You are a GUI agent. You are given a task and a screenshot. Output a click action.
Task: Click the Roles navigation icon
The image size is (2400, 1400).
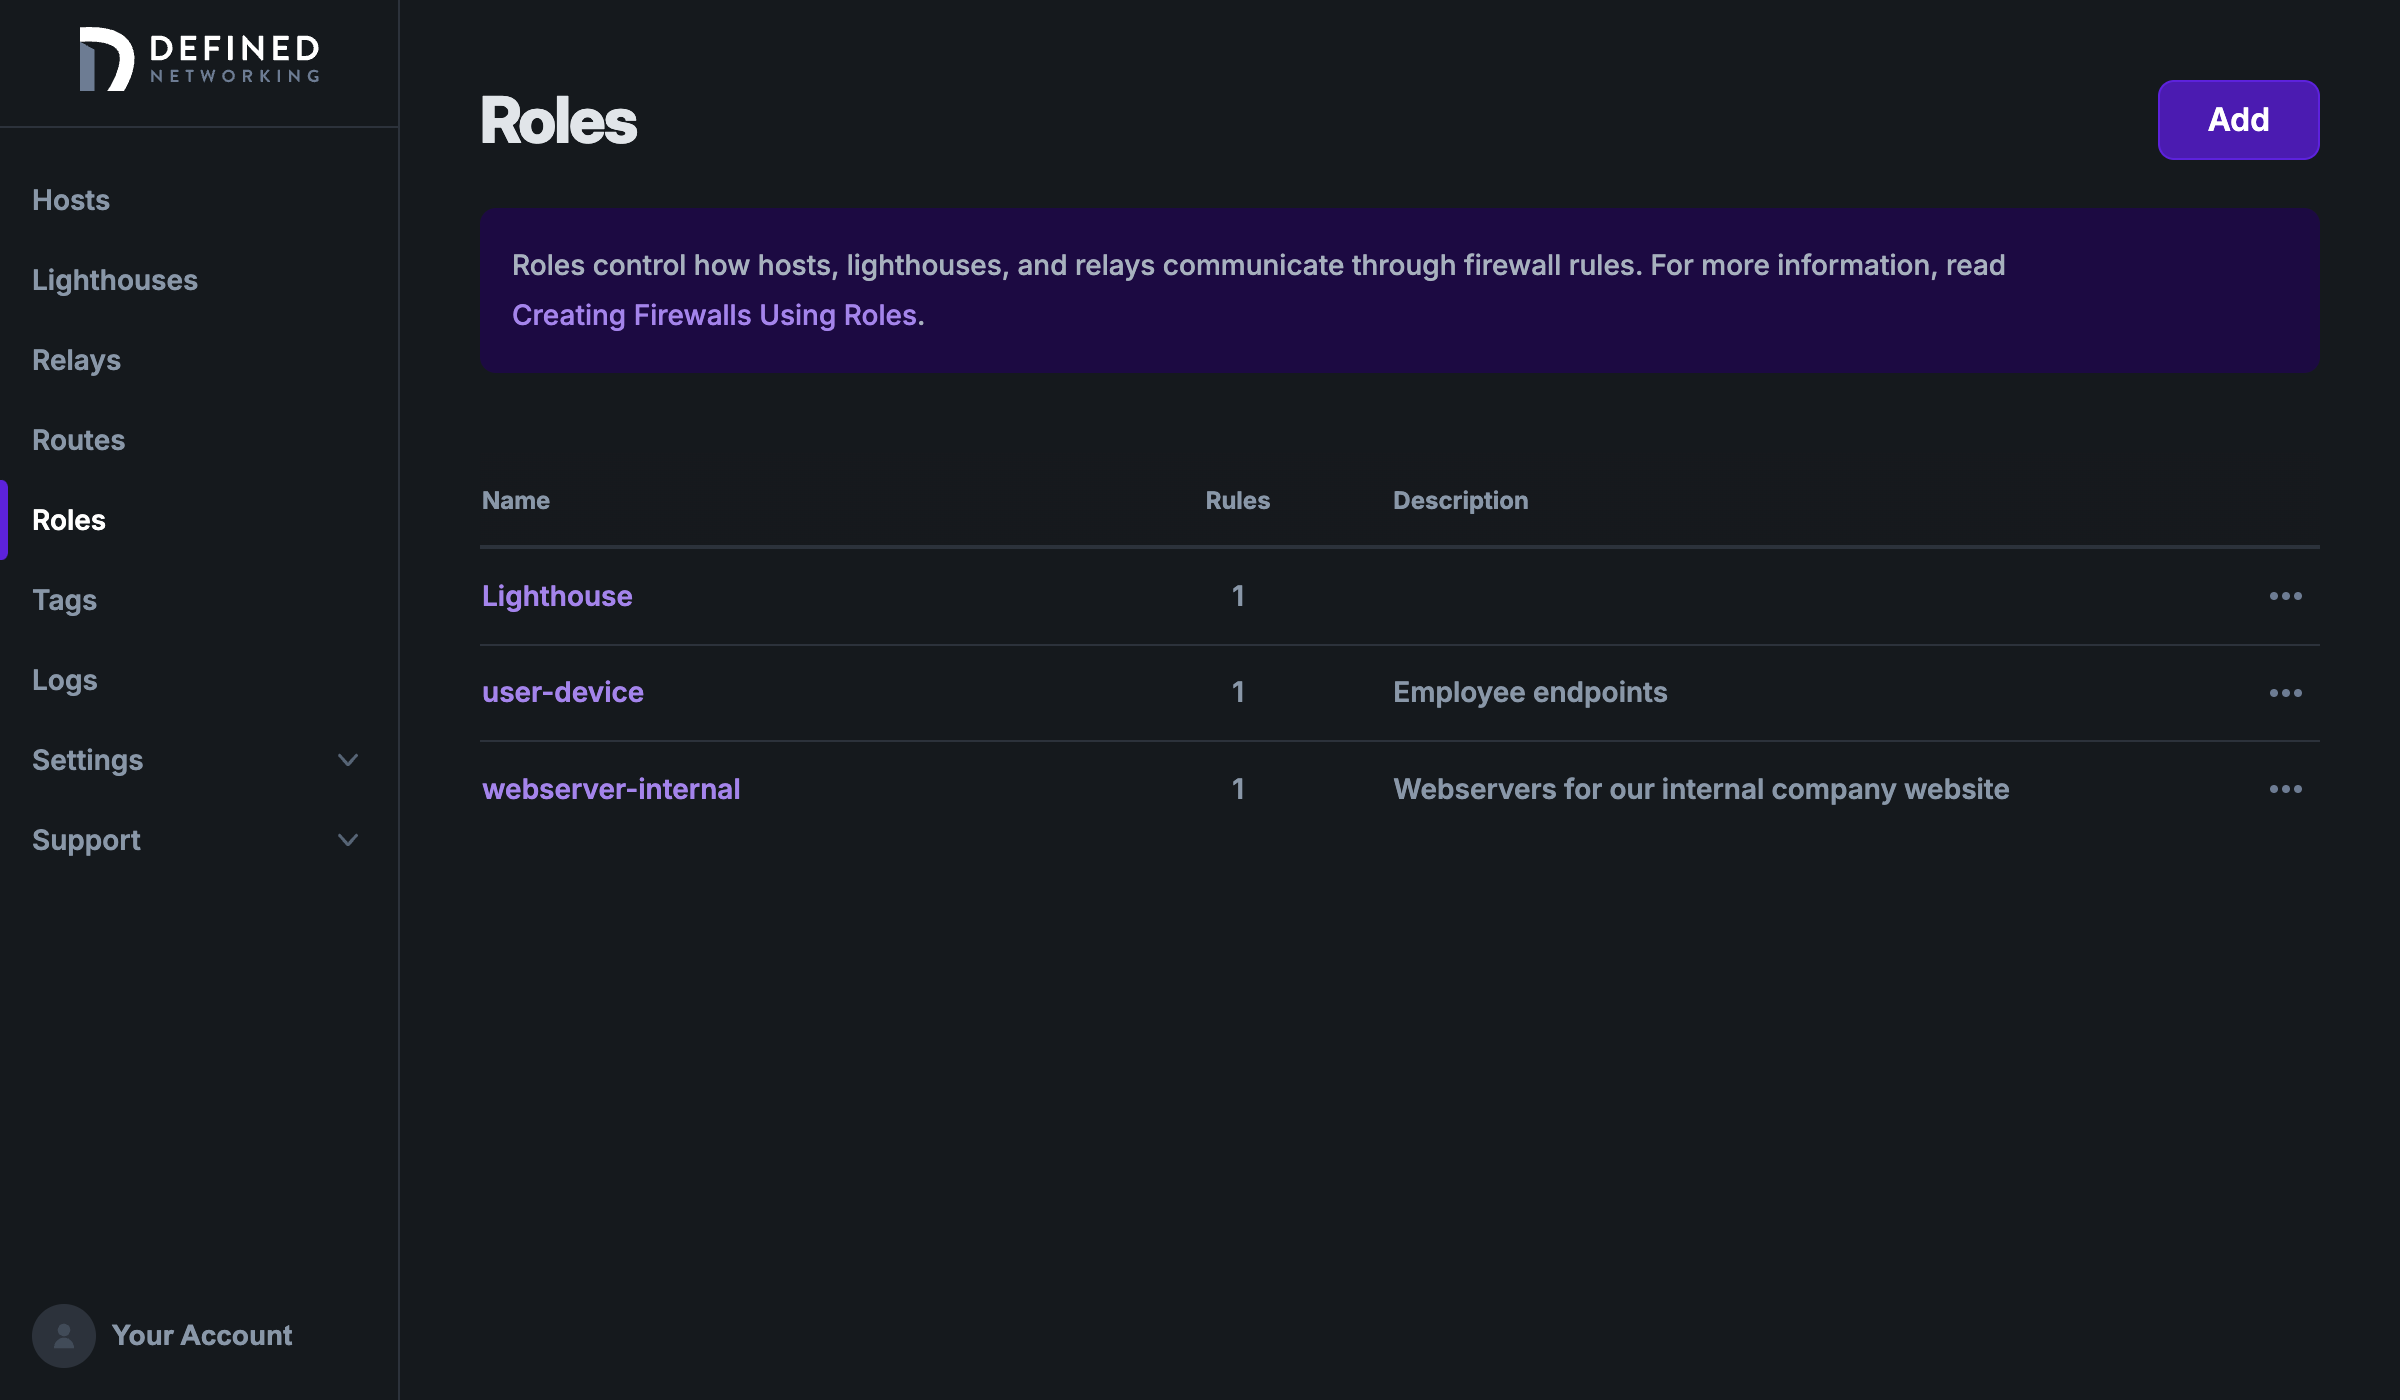[68, 518]
